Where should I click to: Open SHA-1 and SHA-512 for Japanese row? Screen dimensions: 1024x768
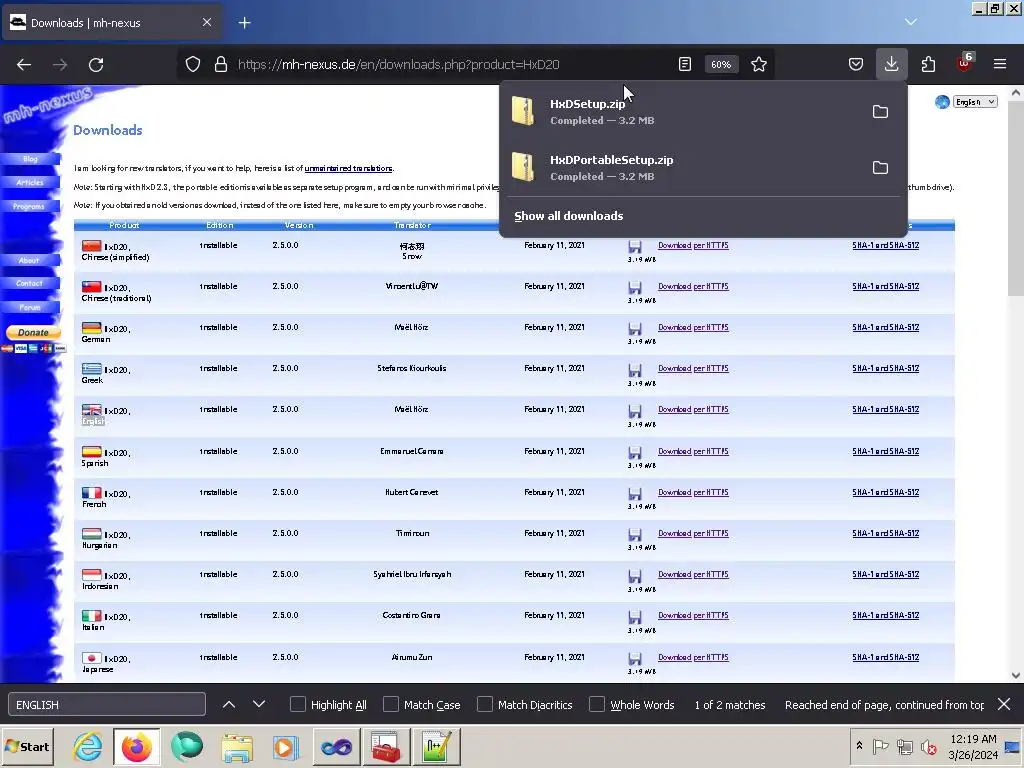[x=886, y=658]
